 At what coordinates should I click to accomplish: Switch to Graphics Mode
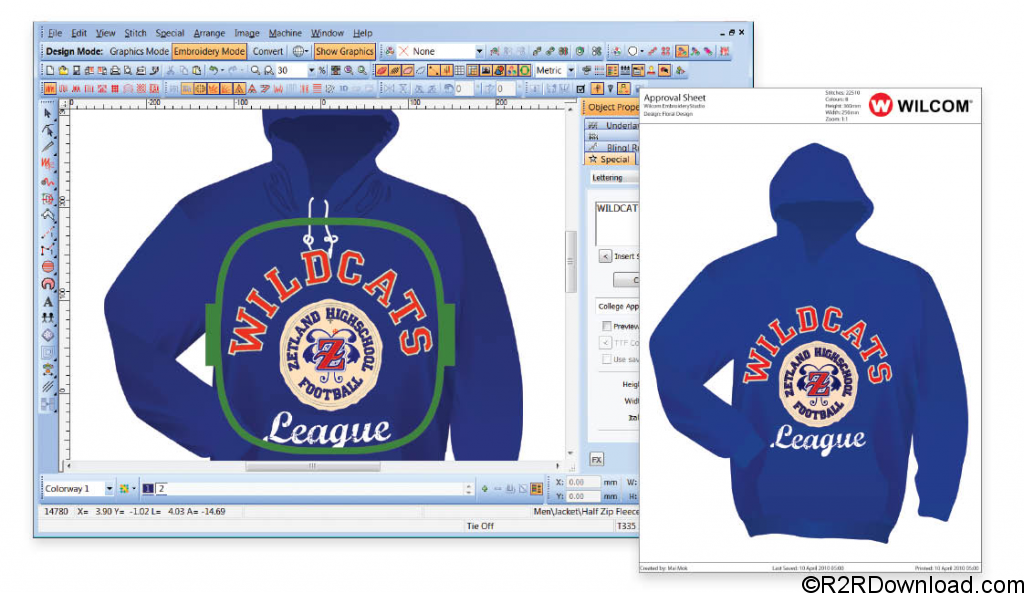tap(139, 51)
